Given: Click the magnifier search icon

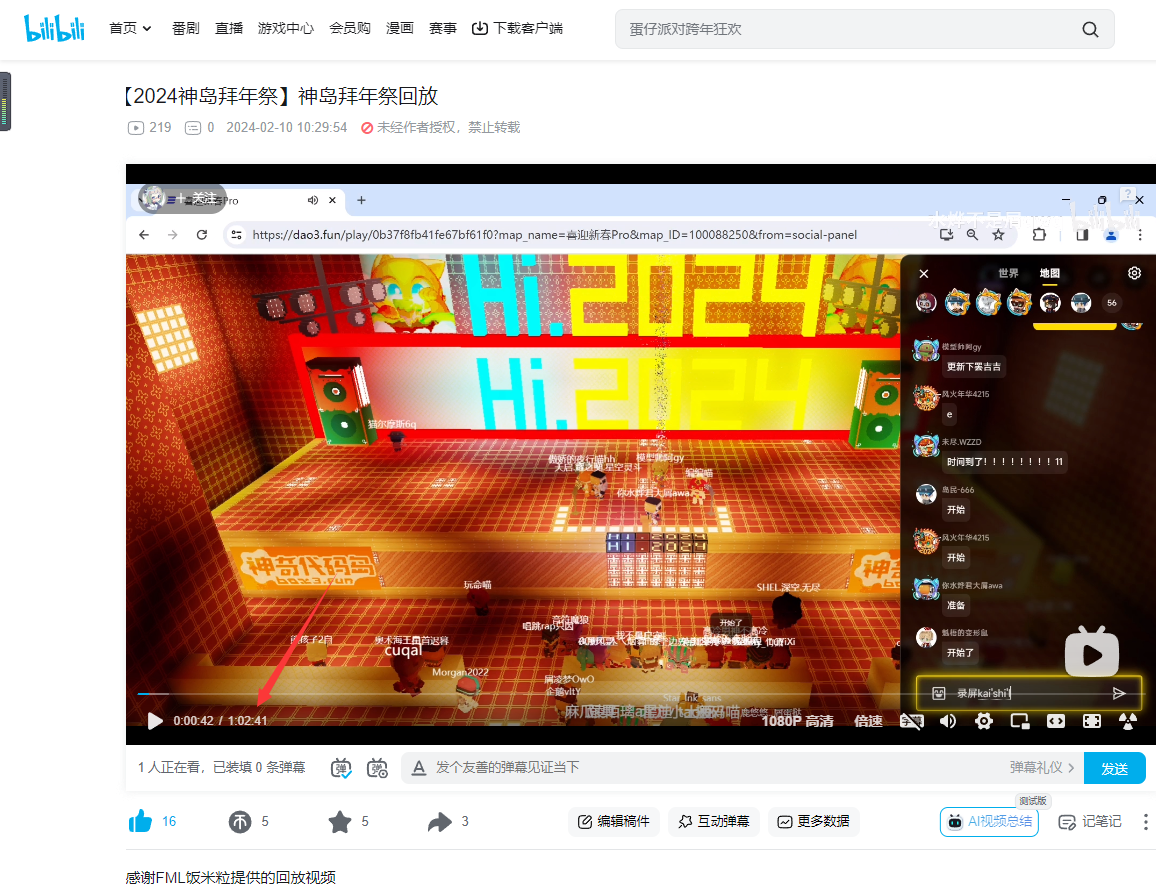Looking at the screenshot, I should (x=1090, y=29).
